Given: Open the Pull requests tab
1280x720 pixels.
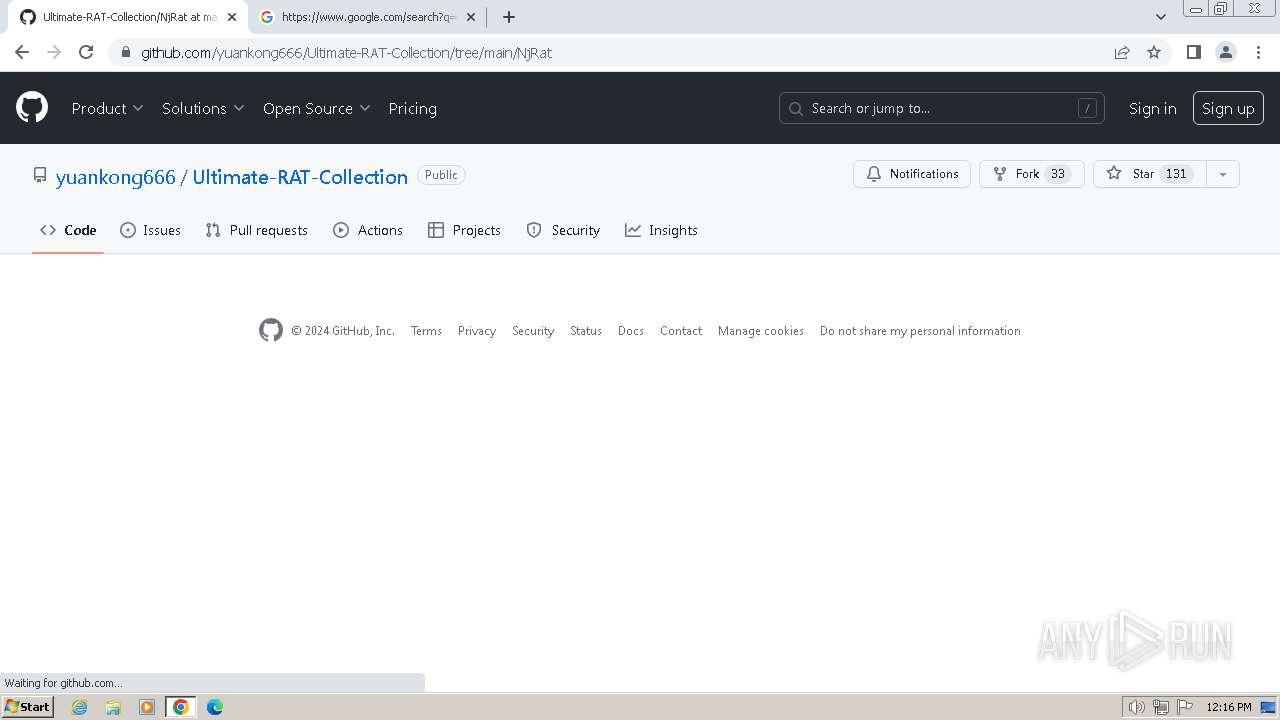Looking at the screenshot, I should point(257,230).
